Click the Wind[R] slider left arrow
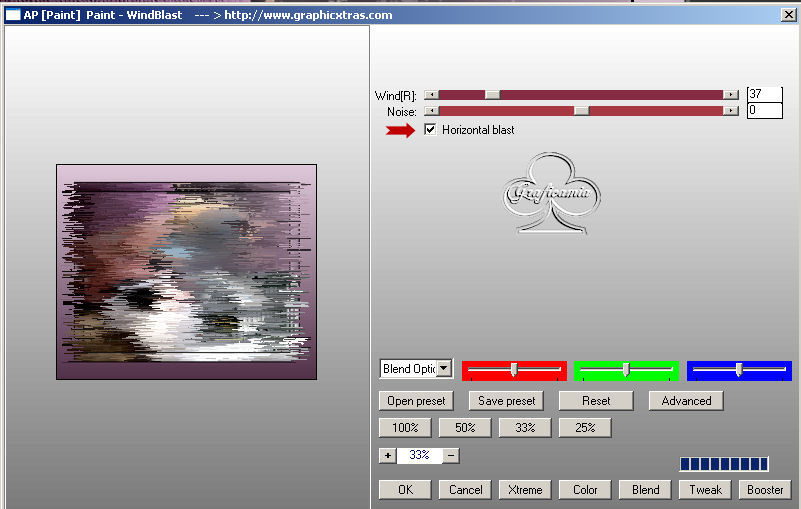The image size is (801, 509). click(432, 95)
